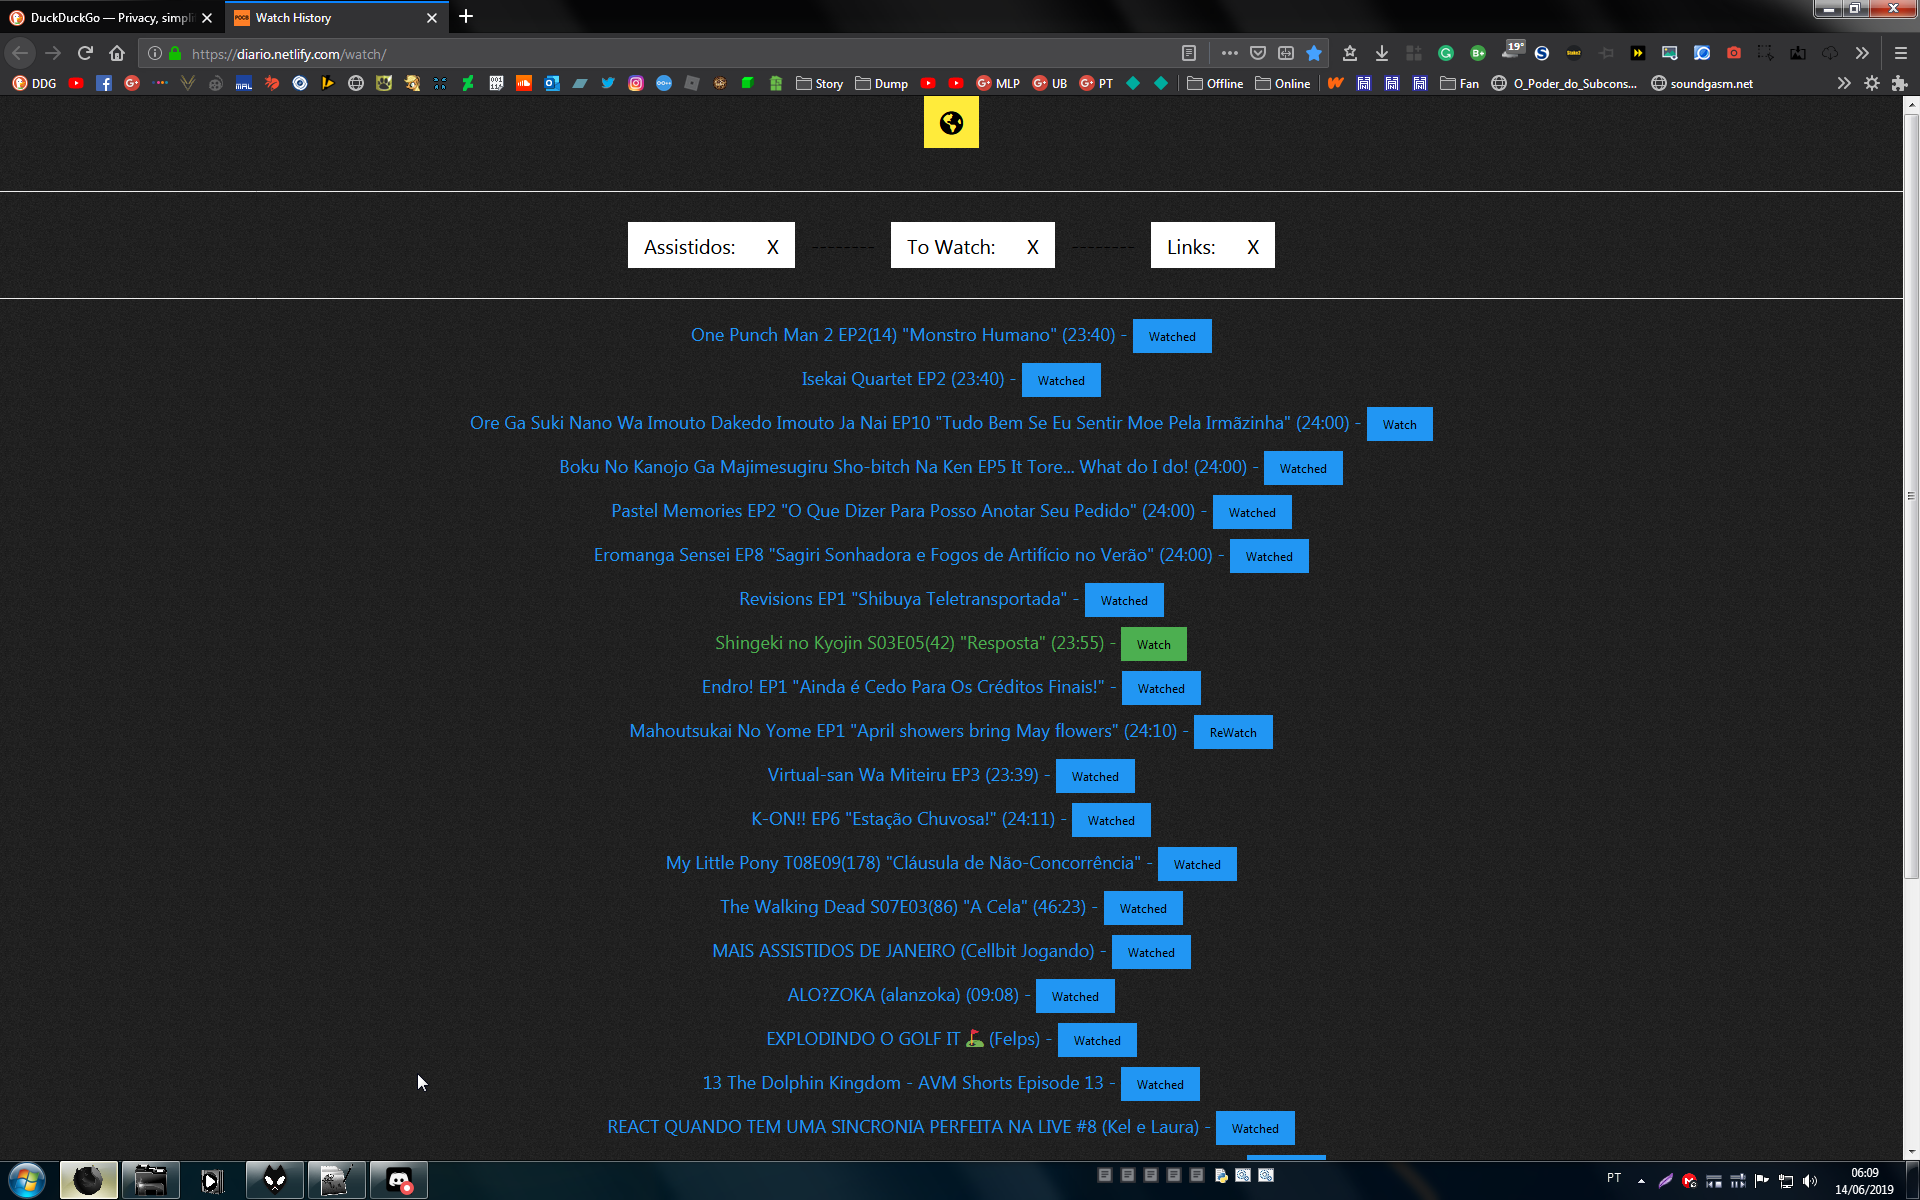Click Watched button for One Punch Man
The height and width of the screenshot is (1200, 1920).
[x=1172, y=336]
